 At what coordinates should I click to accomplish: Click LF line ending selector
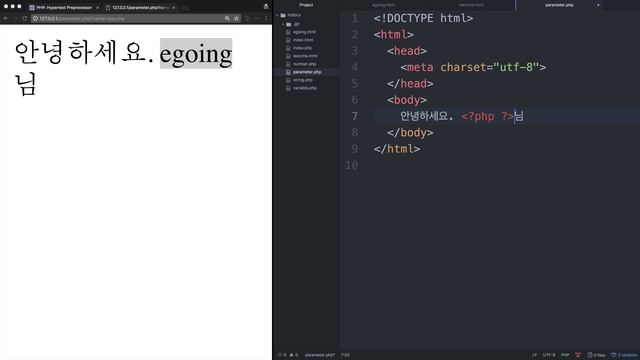pyautogui.click(x=534, y=355)
